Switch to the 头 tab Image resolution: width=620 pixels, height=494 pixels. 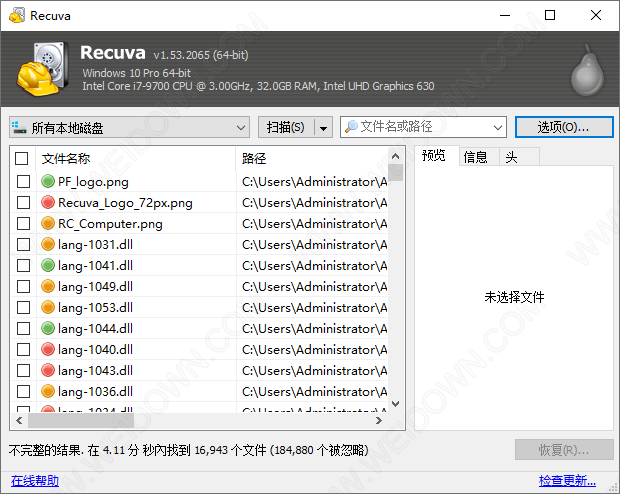click(x=511, y=157)
